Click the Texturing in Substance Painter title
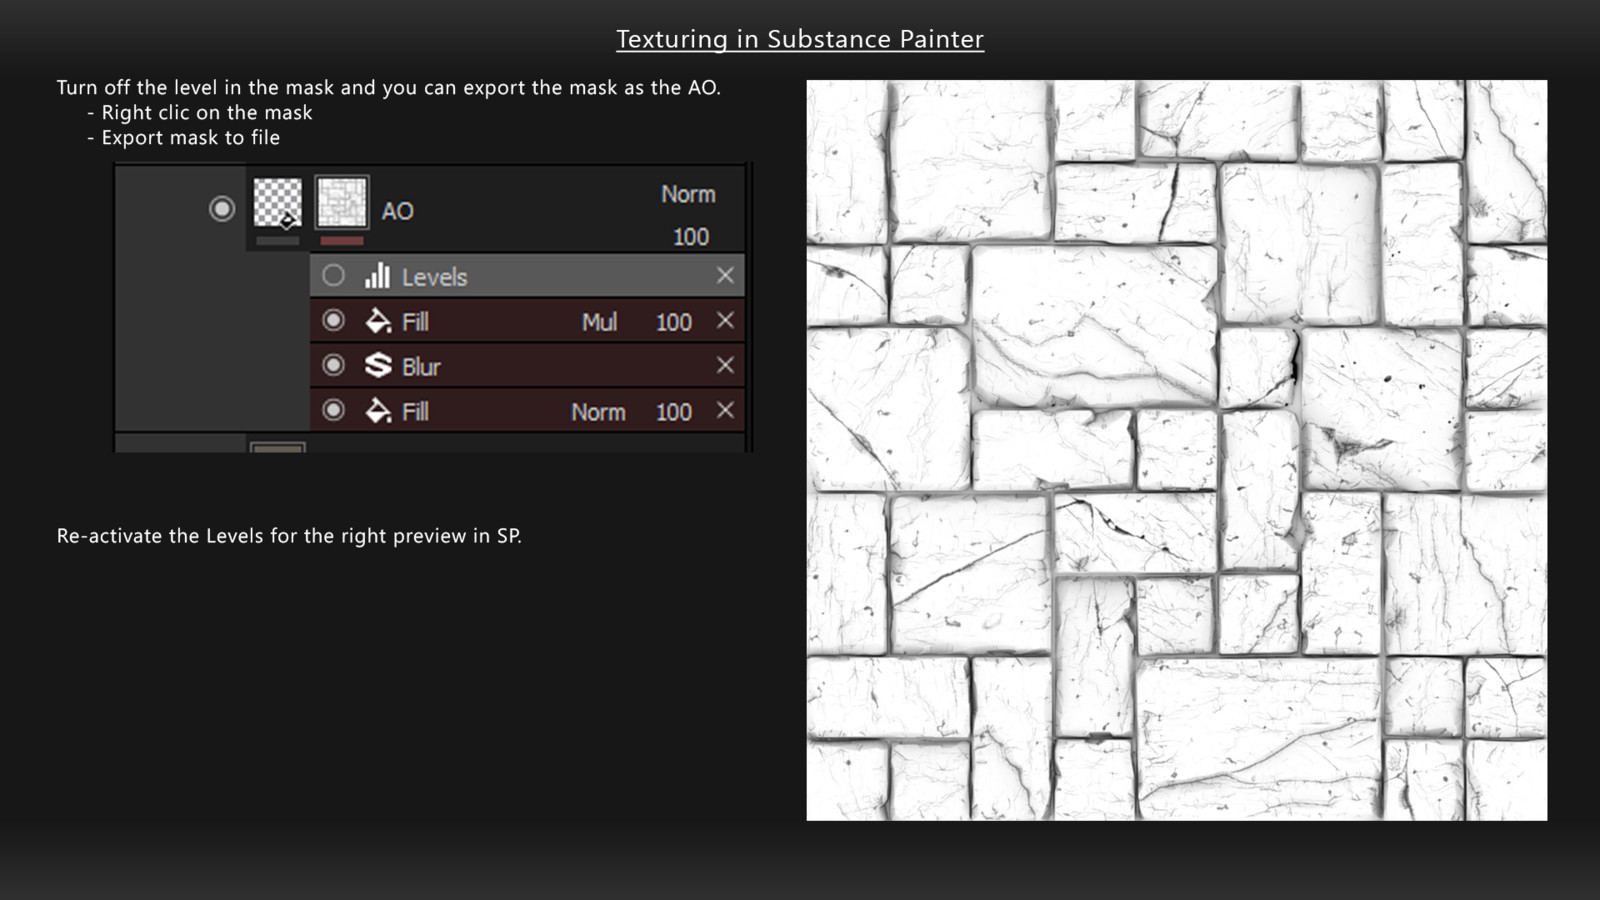 tap(800, 39)
